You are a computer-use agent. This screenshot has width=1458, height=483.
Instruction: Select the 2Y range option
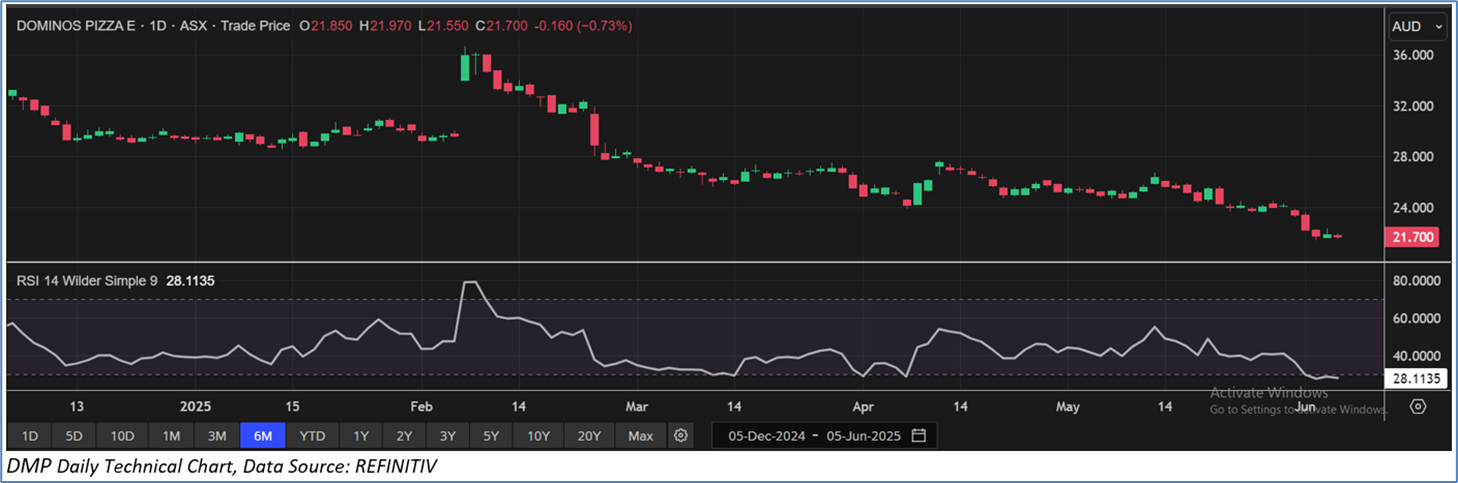[x=404, y=436]
